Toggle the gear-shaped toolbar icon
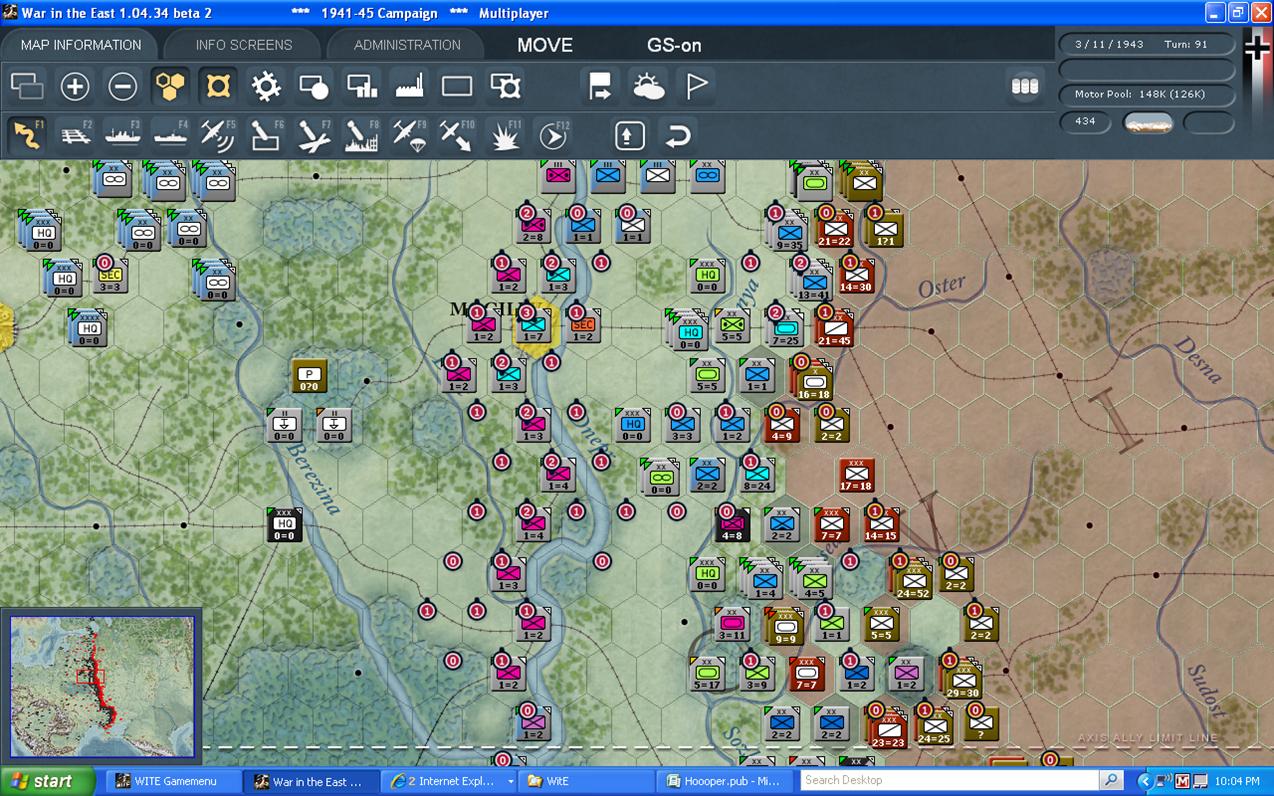1274x796 pixels. 266,87
